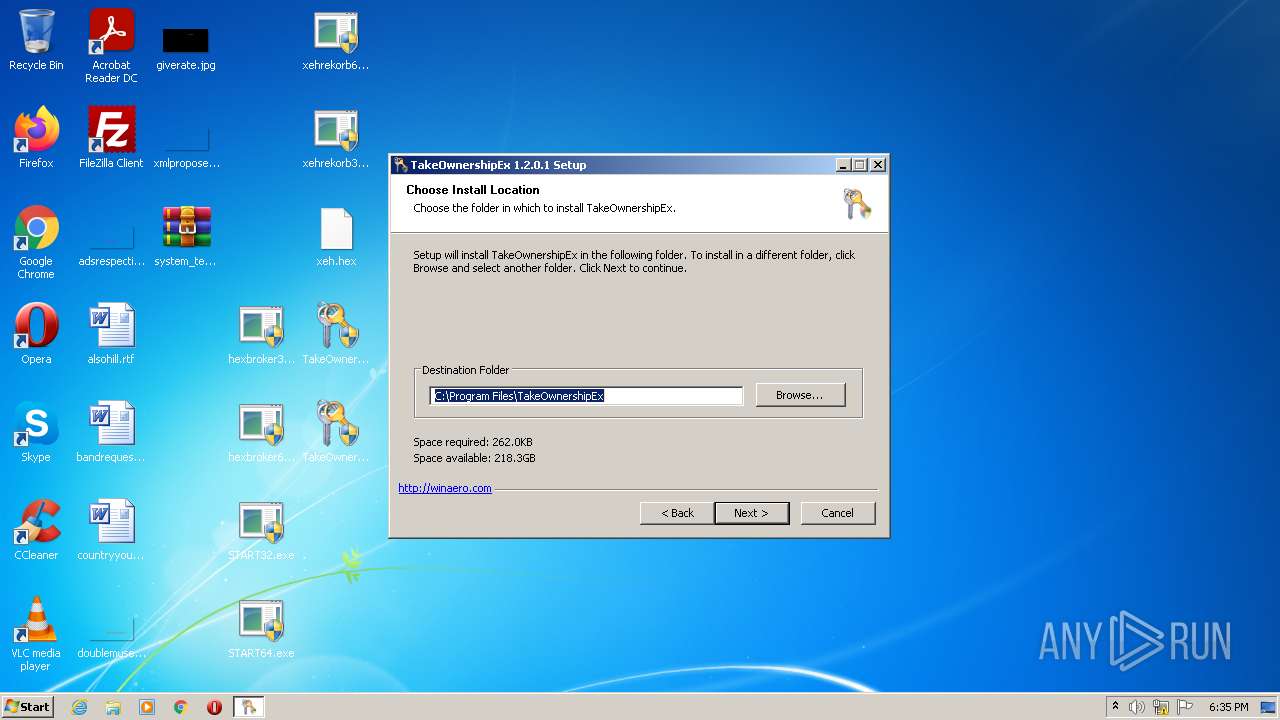Select the xehrekorb6 desktop icon
Image resolution: width=1280 pixels, height=720 pixels.
click(336, 40)
